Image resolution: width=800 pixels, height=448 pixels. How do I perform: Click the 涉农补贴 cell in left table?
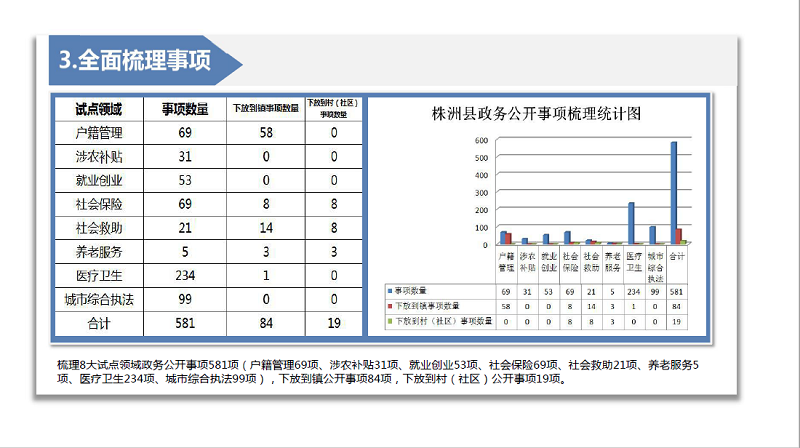click(98, 156)
